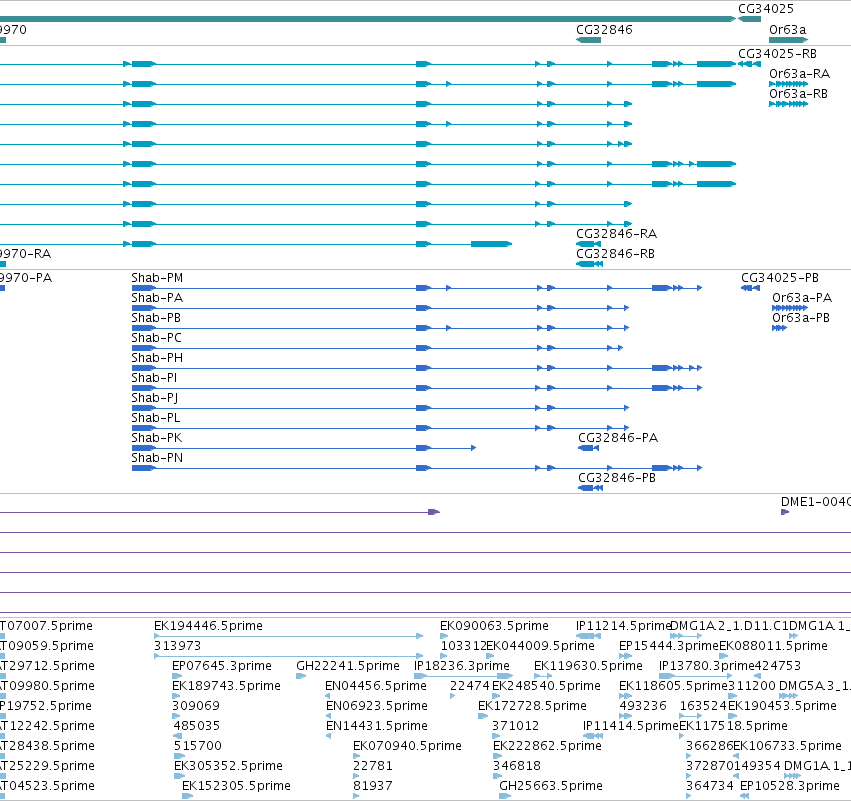
Task: Select the Or63a gene label
Action: [787, 30]
